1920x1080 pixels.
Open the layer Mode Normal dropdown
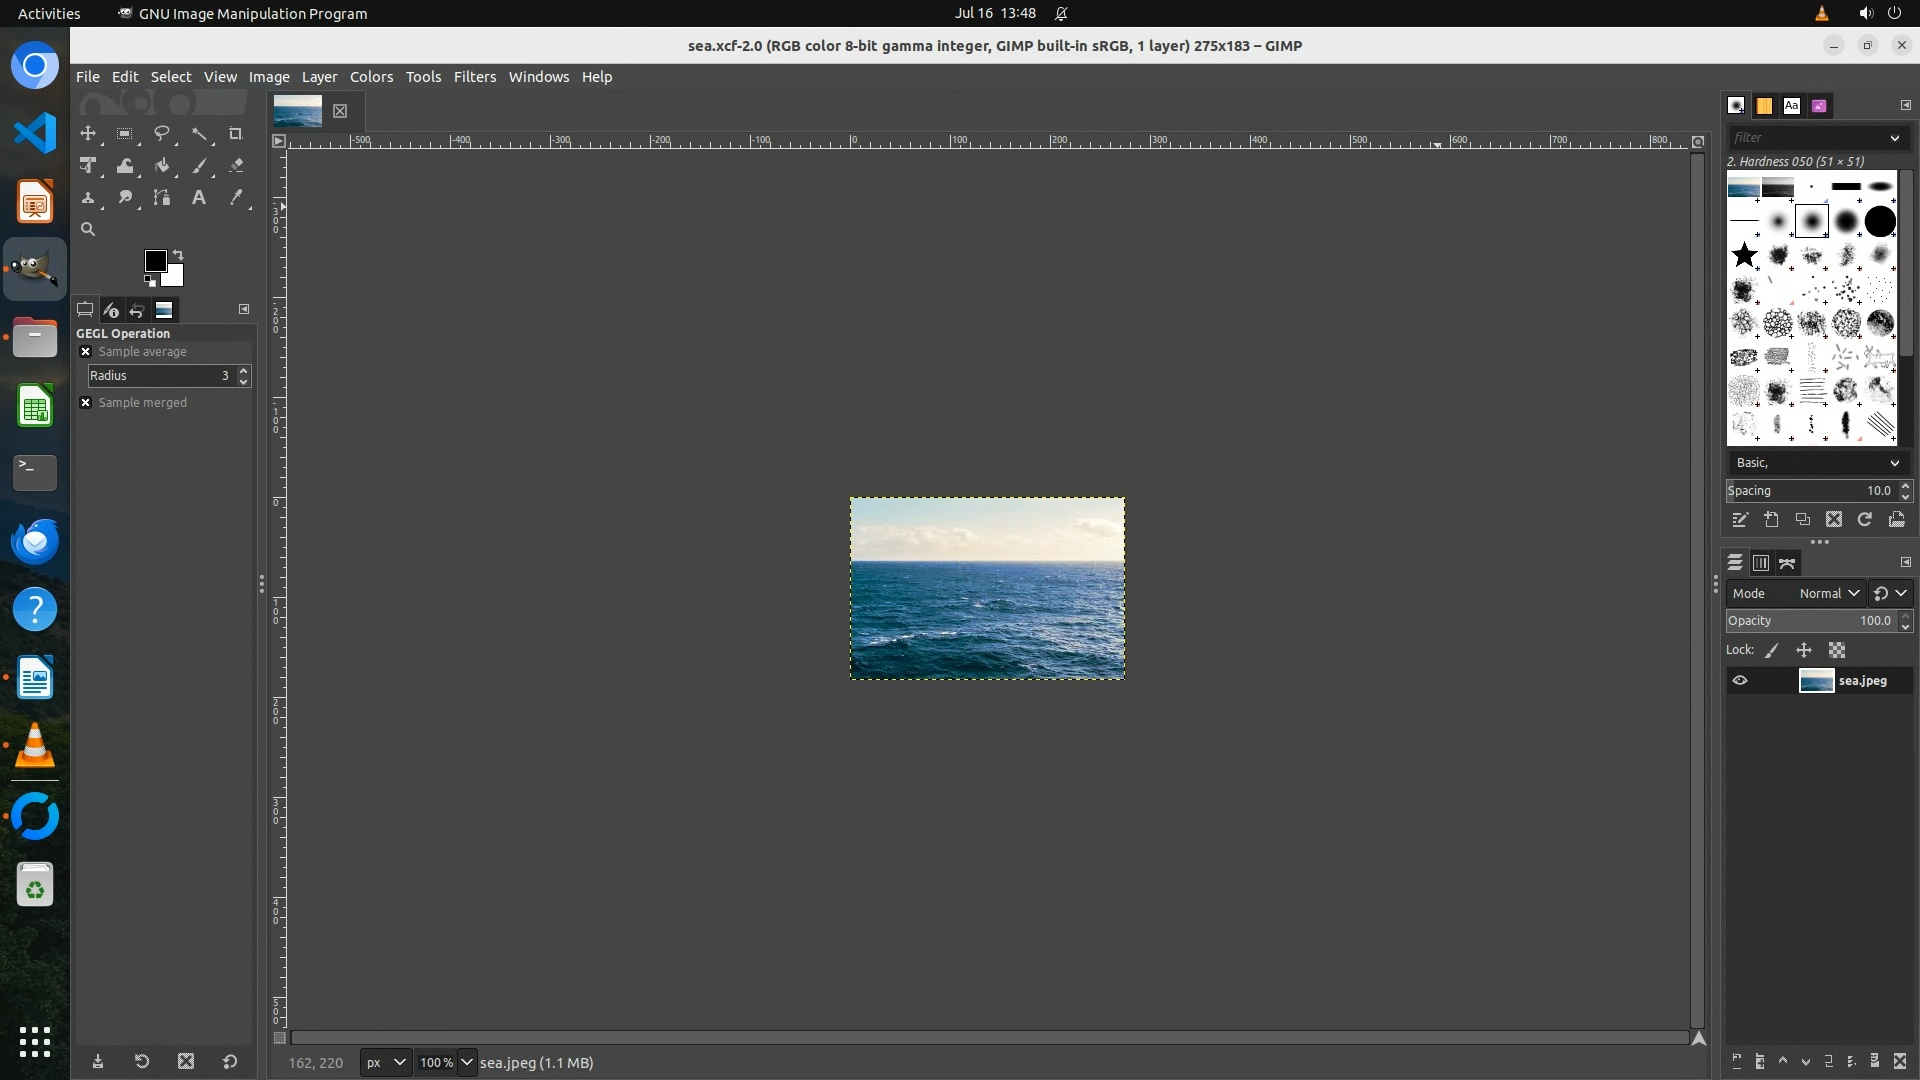click(1828, 593)
